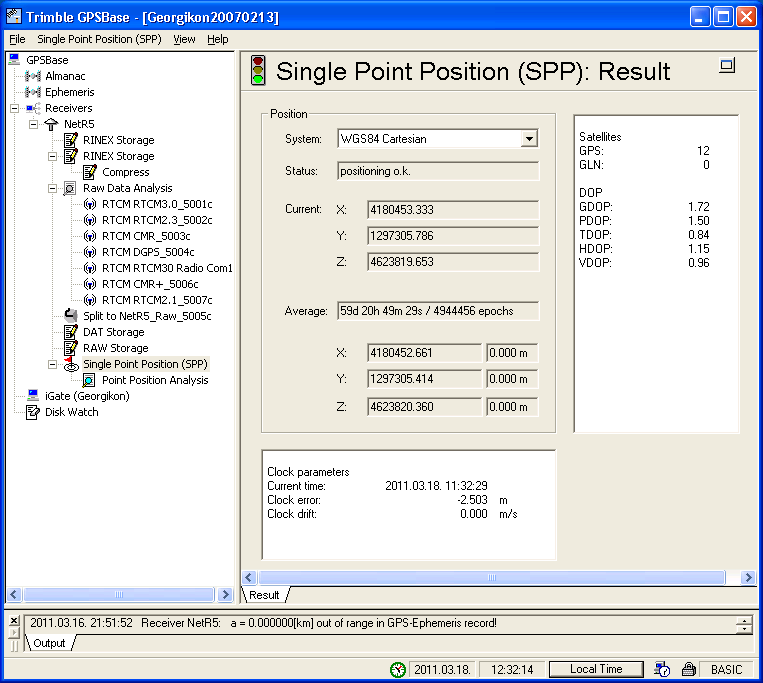Move tree panel horizontal scrollbar left
Viewport: 763px width, 683px height.
(x=14, y=594)
